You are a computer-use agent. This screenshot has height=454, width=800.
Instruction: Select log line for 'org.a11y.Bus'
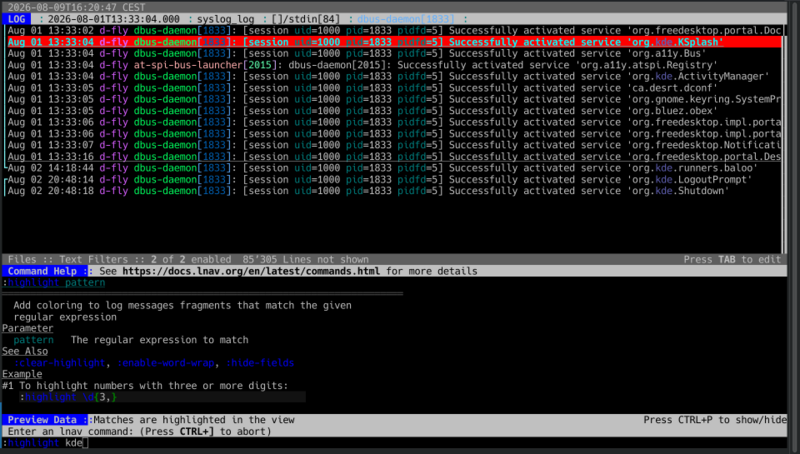pyautogui.click(x=394, y=54)
